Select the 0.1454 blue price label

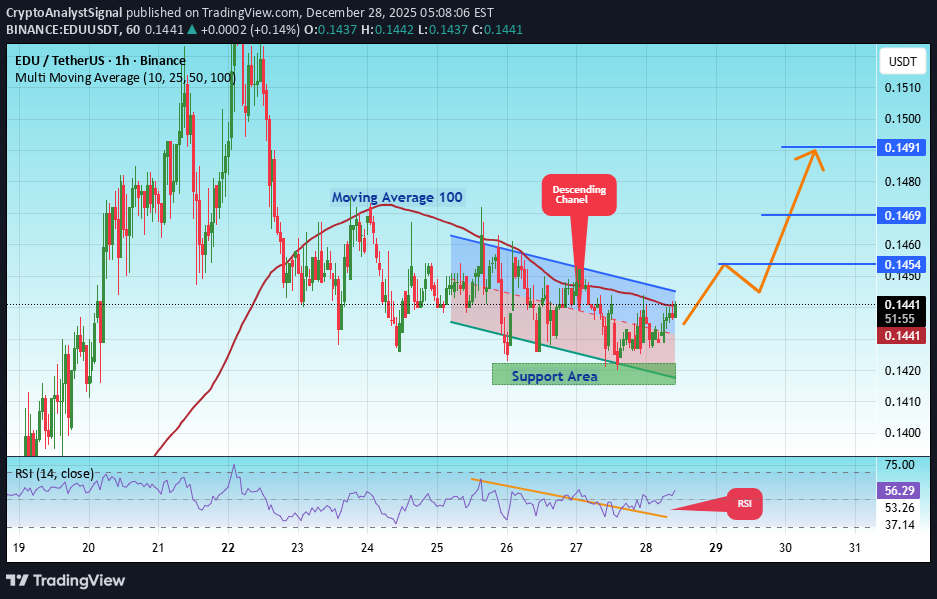pos(903,264)
